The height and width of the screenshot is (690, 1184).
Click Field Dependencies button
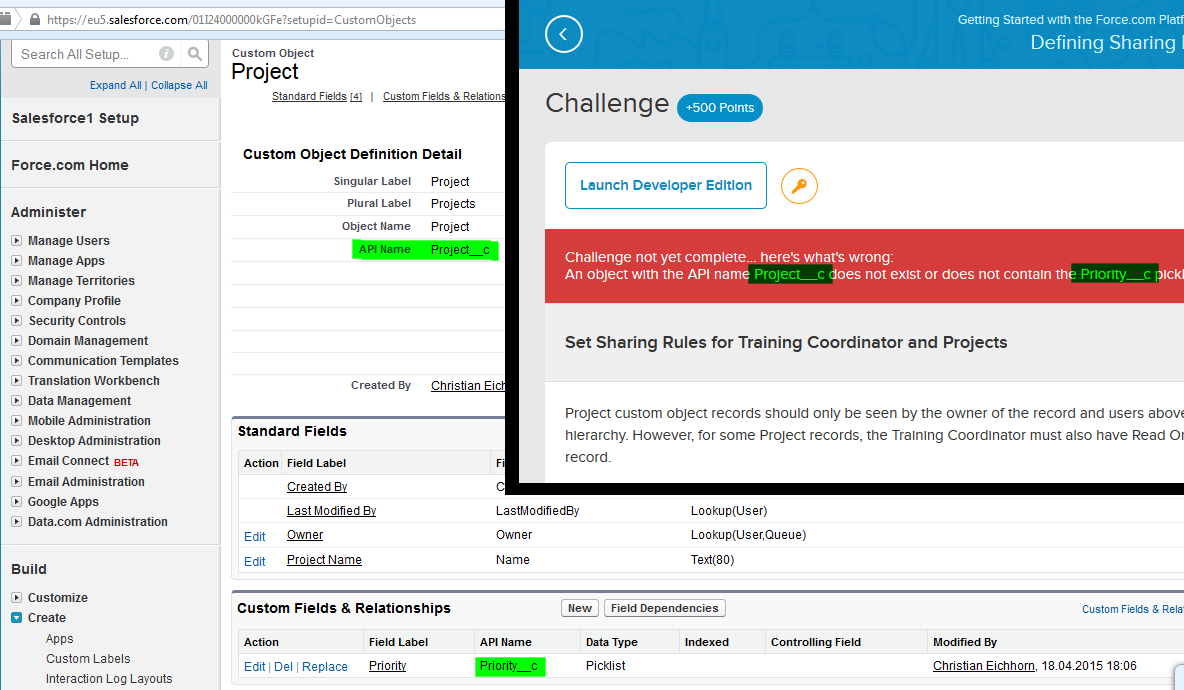(x=664, y=608)
